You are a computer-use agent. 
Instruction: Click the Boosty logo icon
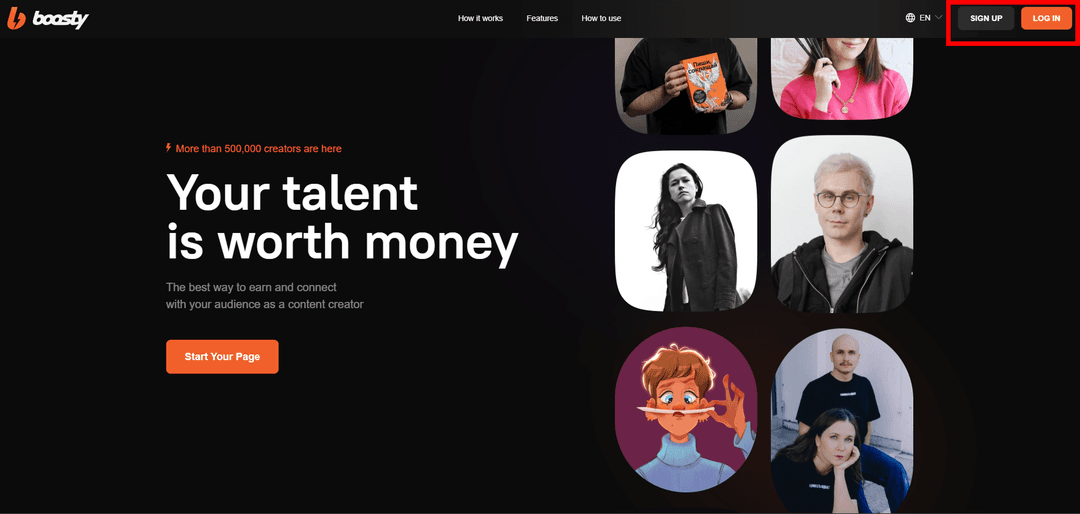coord(16,20)
